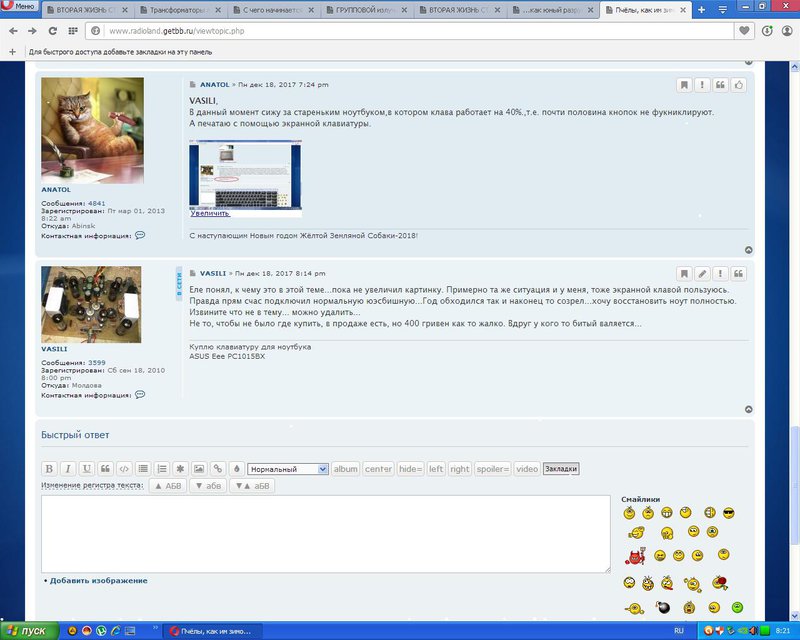Click the Bold formatting button
This screenshot has height=640, width=800.
[x=49, y=469]
